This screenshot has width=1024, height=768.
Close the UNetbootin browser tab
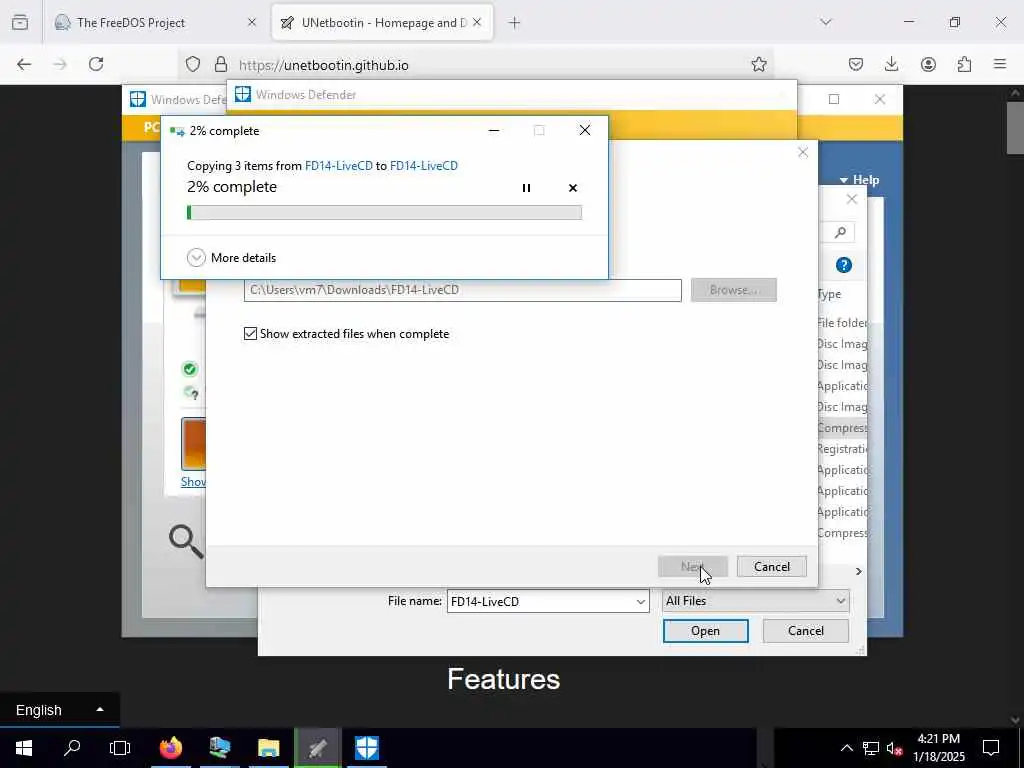pos(477,23)
